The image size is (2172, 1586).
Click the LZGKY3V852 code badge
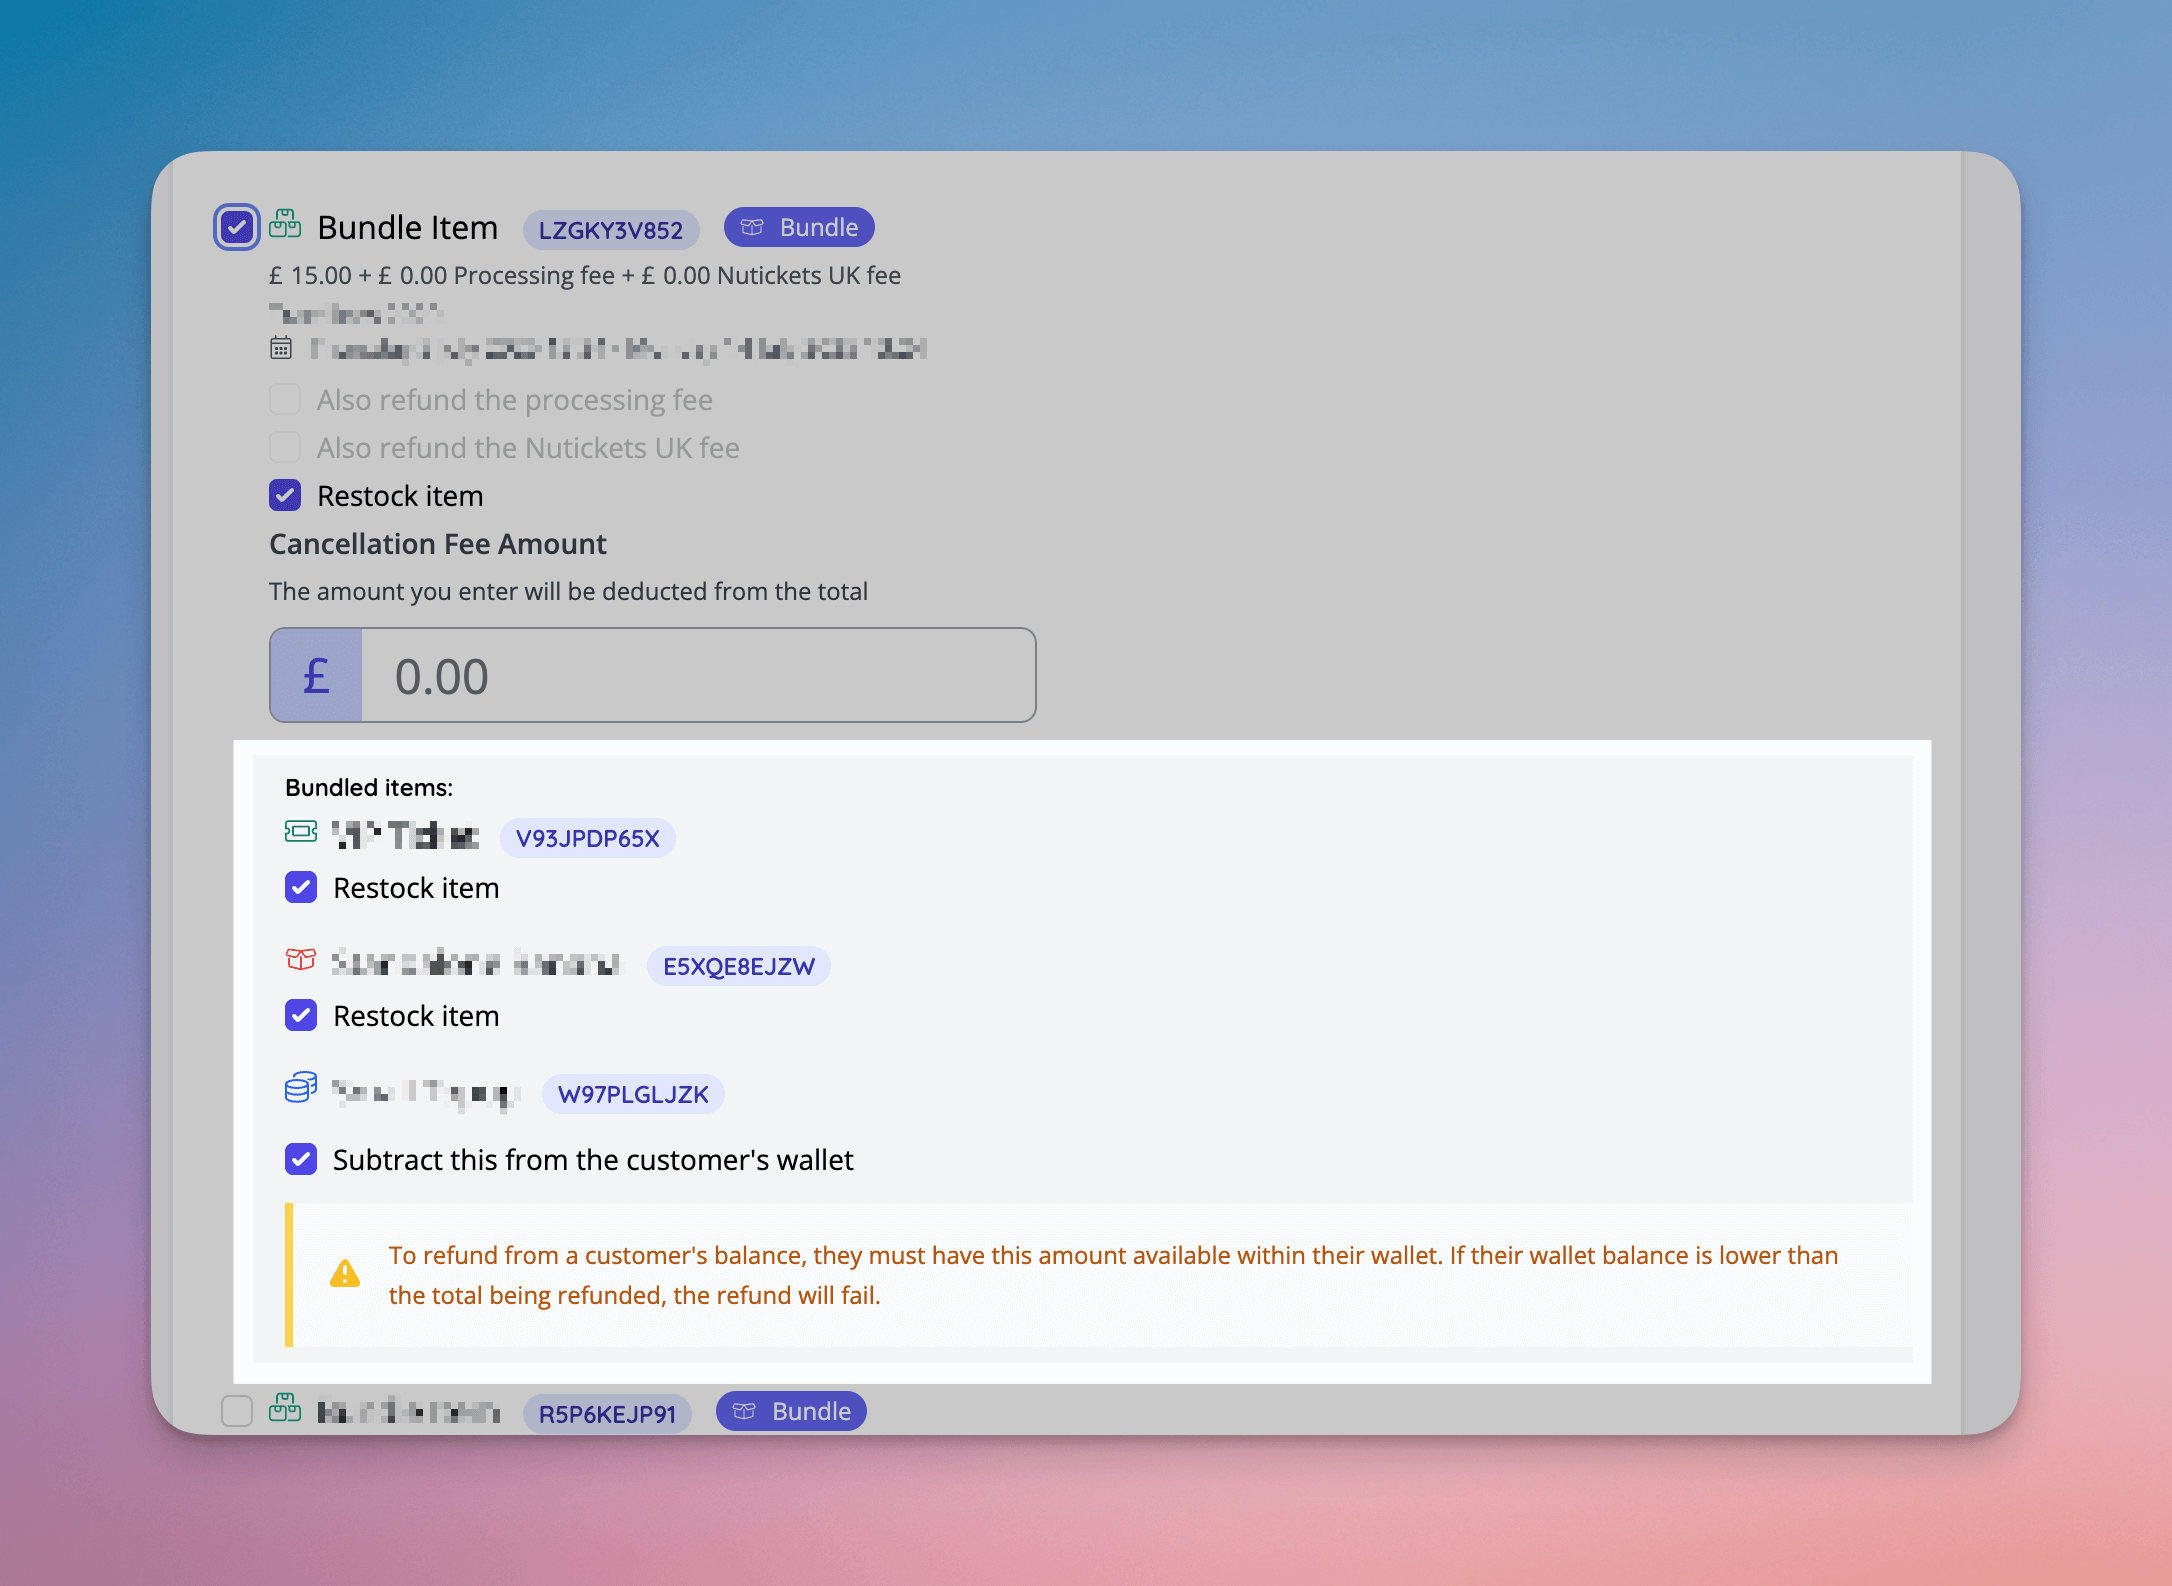coord(611,229)
